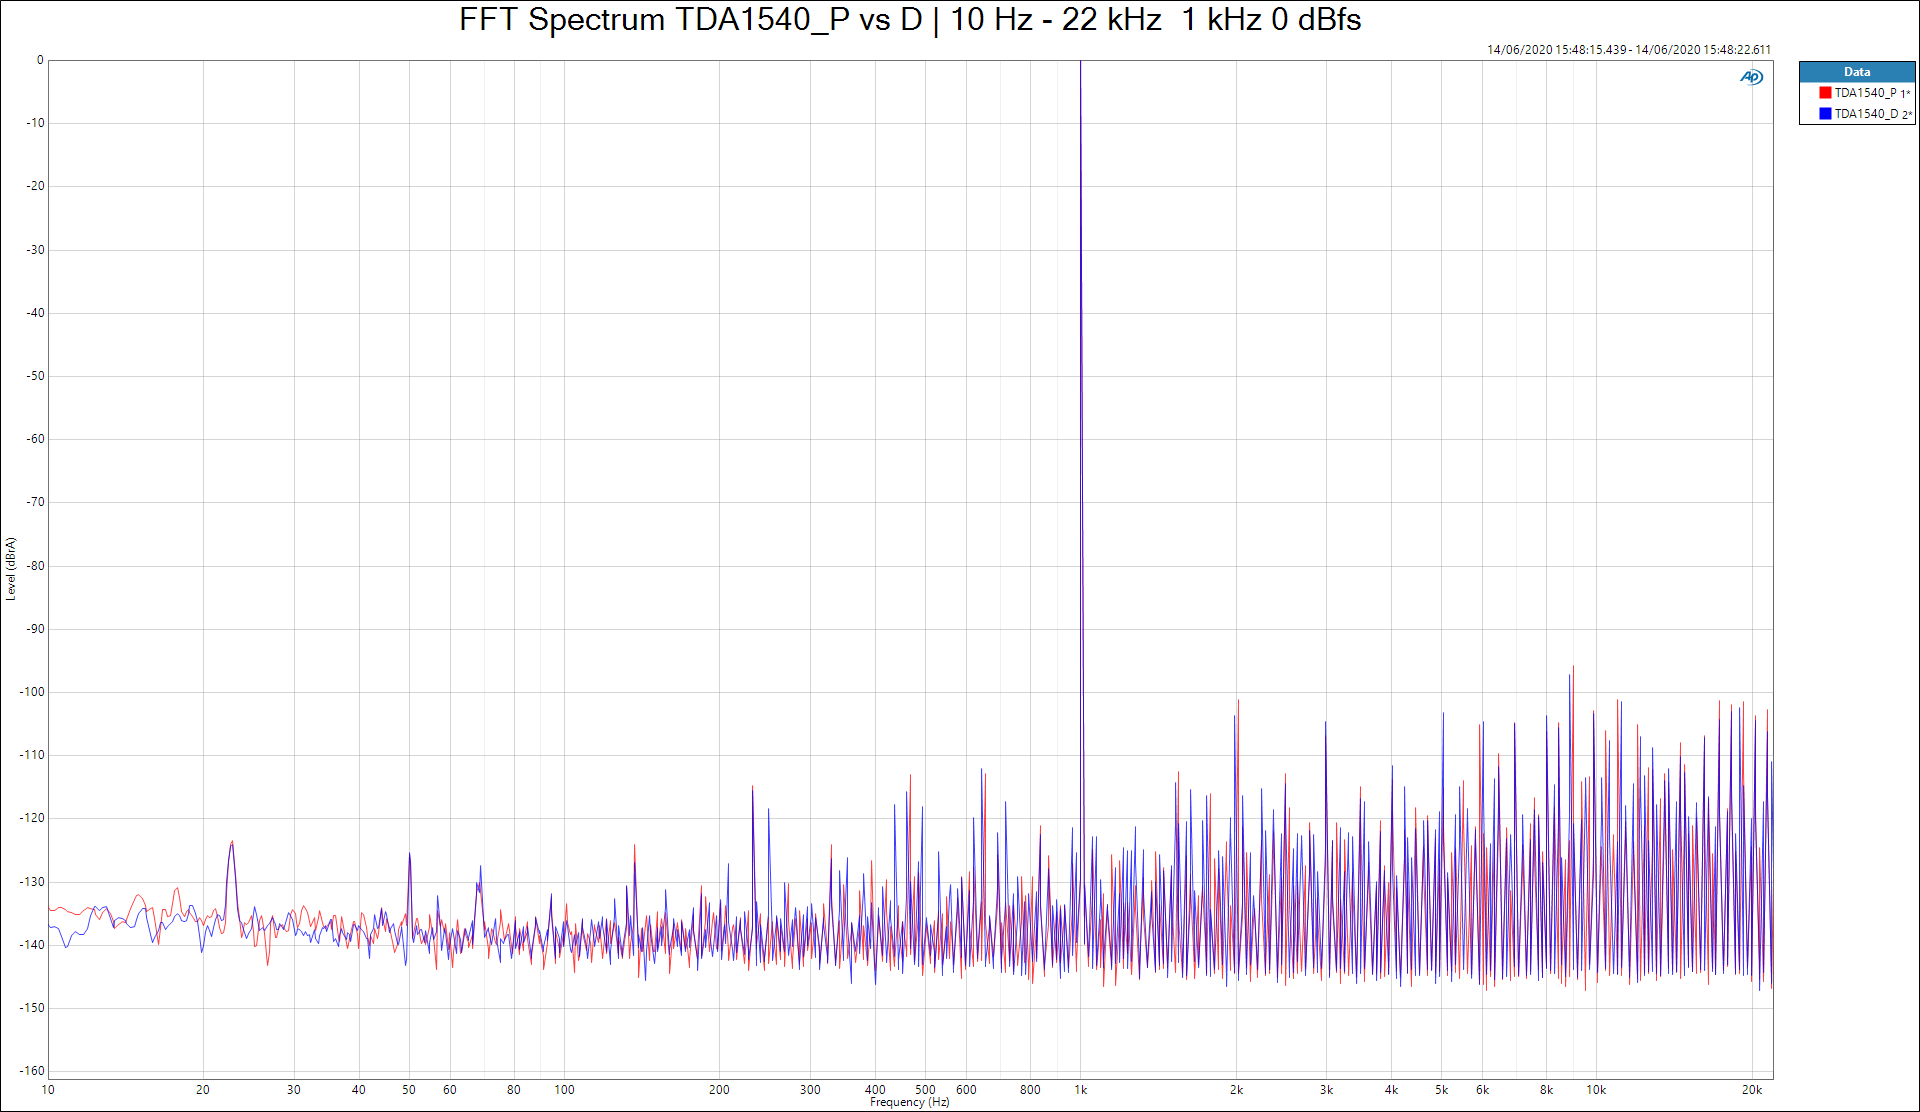Click the 2k frequency tick label
The height and width of the screenshot is (1112, 1920).
pos(1237,1090)
